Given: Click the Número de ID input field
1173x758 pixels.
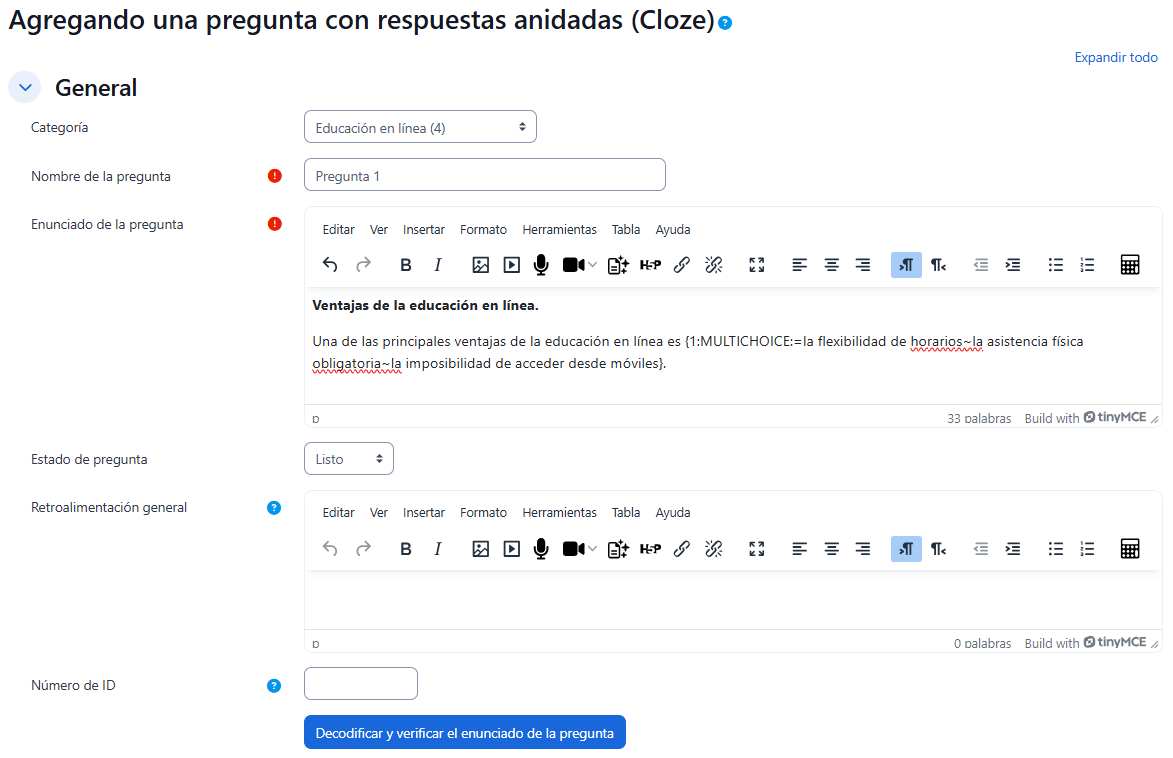Looking at the screenshot, I should 360,684.
